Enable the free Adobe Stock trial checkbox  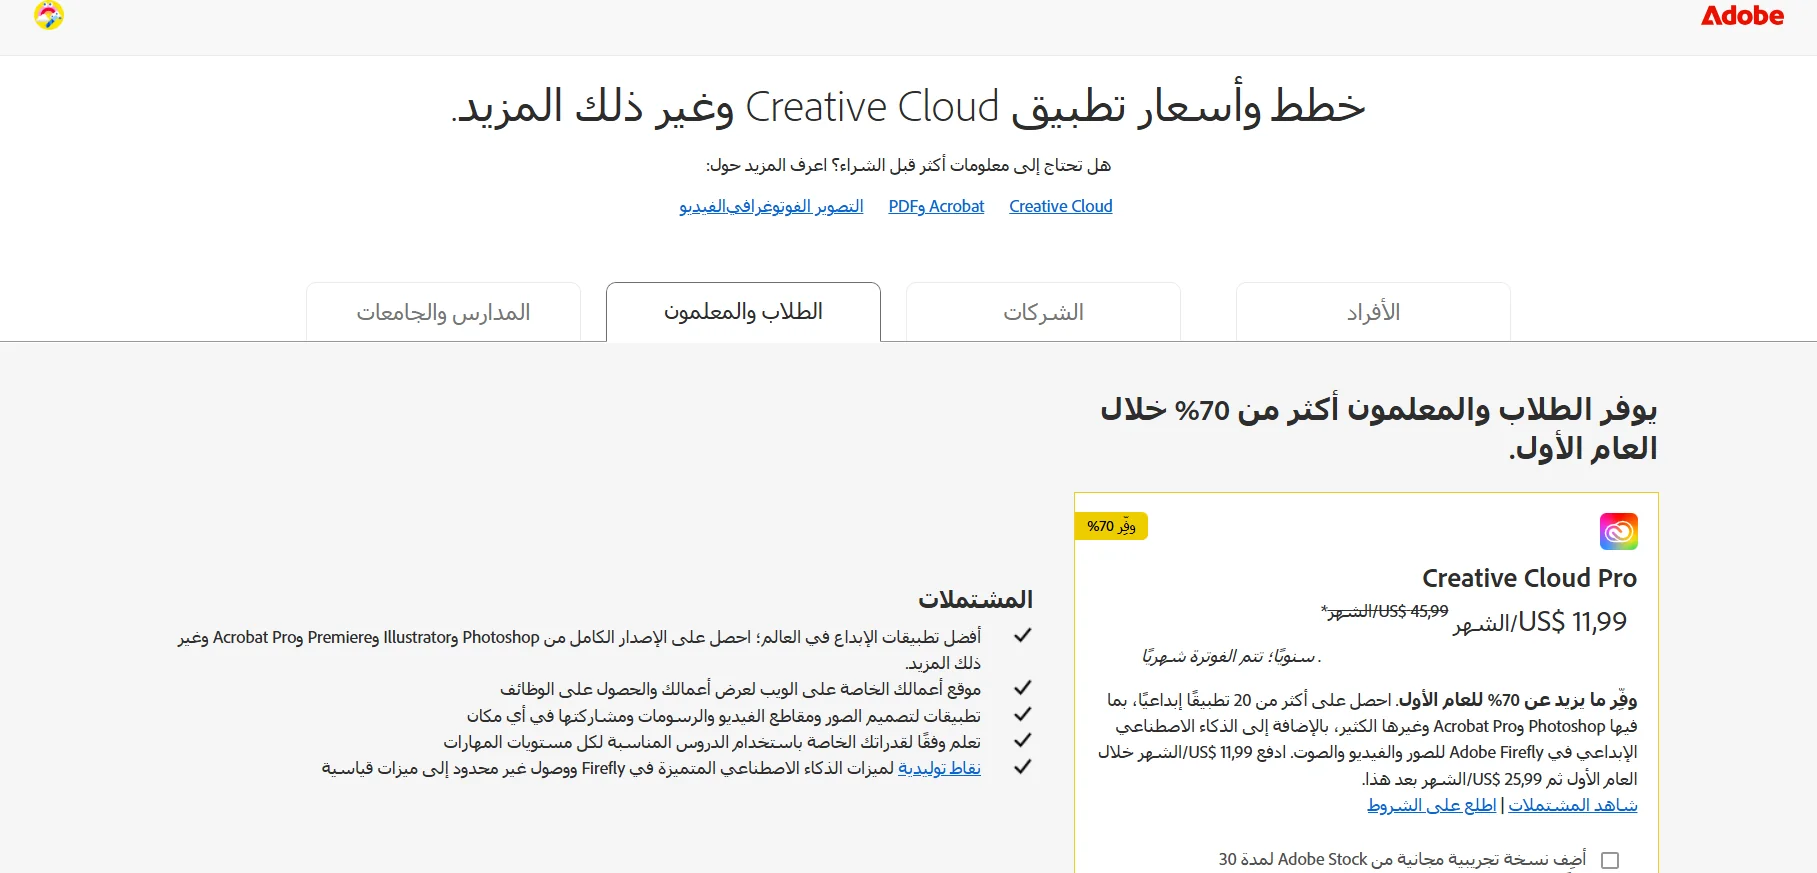pyautogui.click(x=1610, y=860)
